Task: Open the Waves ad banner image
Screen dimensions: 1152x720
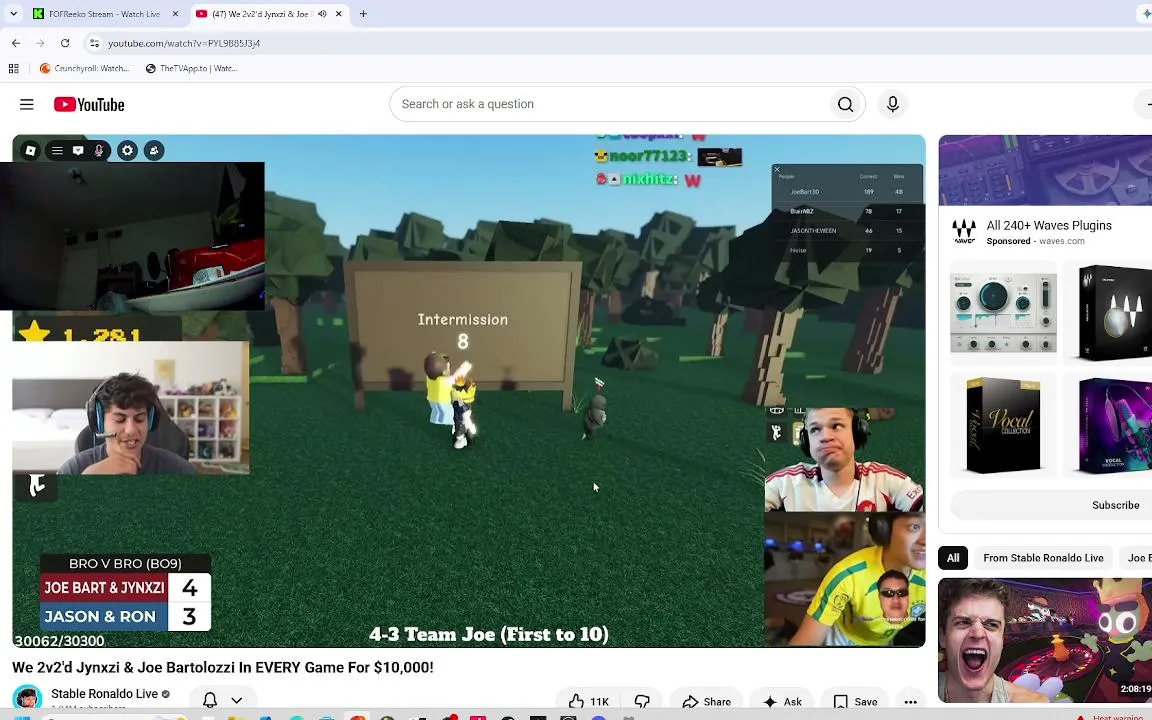Action: pyautogui.click(x=1045, y=170)
